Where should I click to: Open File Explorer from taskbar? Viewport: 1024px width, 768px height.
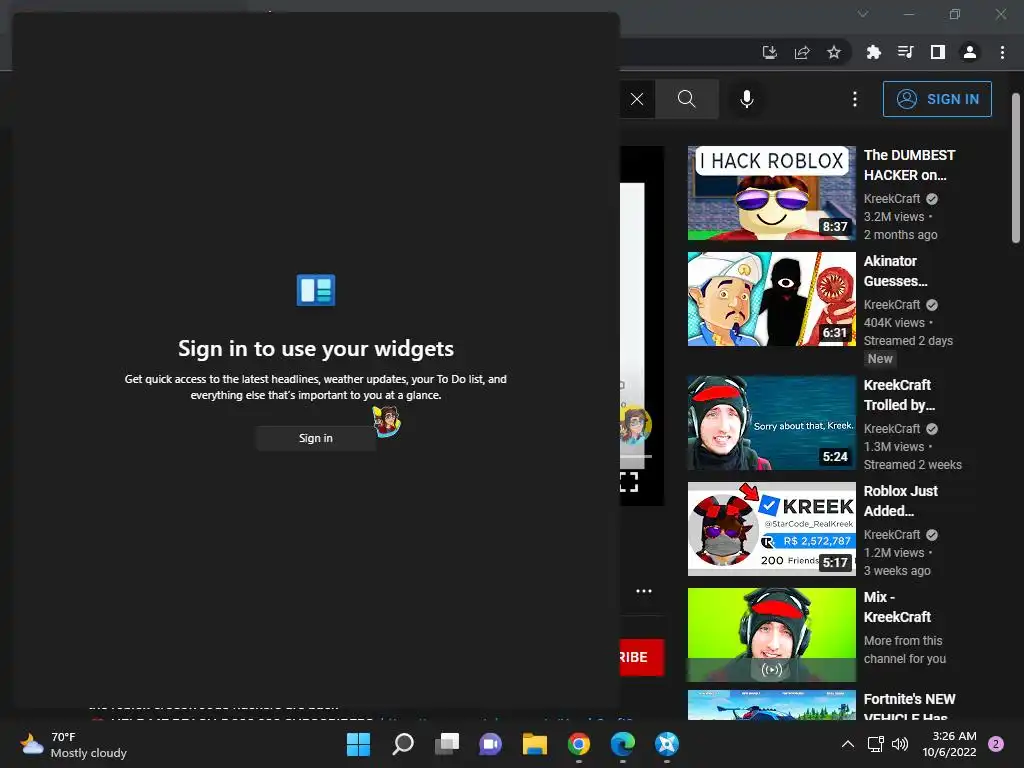534,744
